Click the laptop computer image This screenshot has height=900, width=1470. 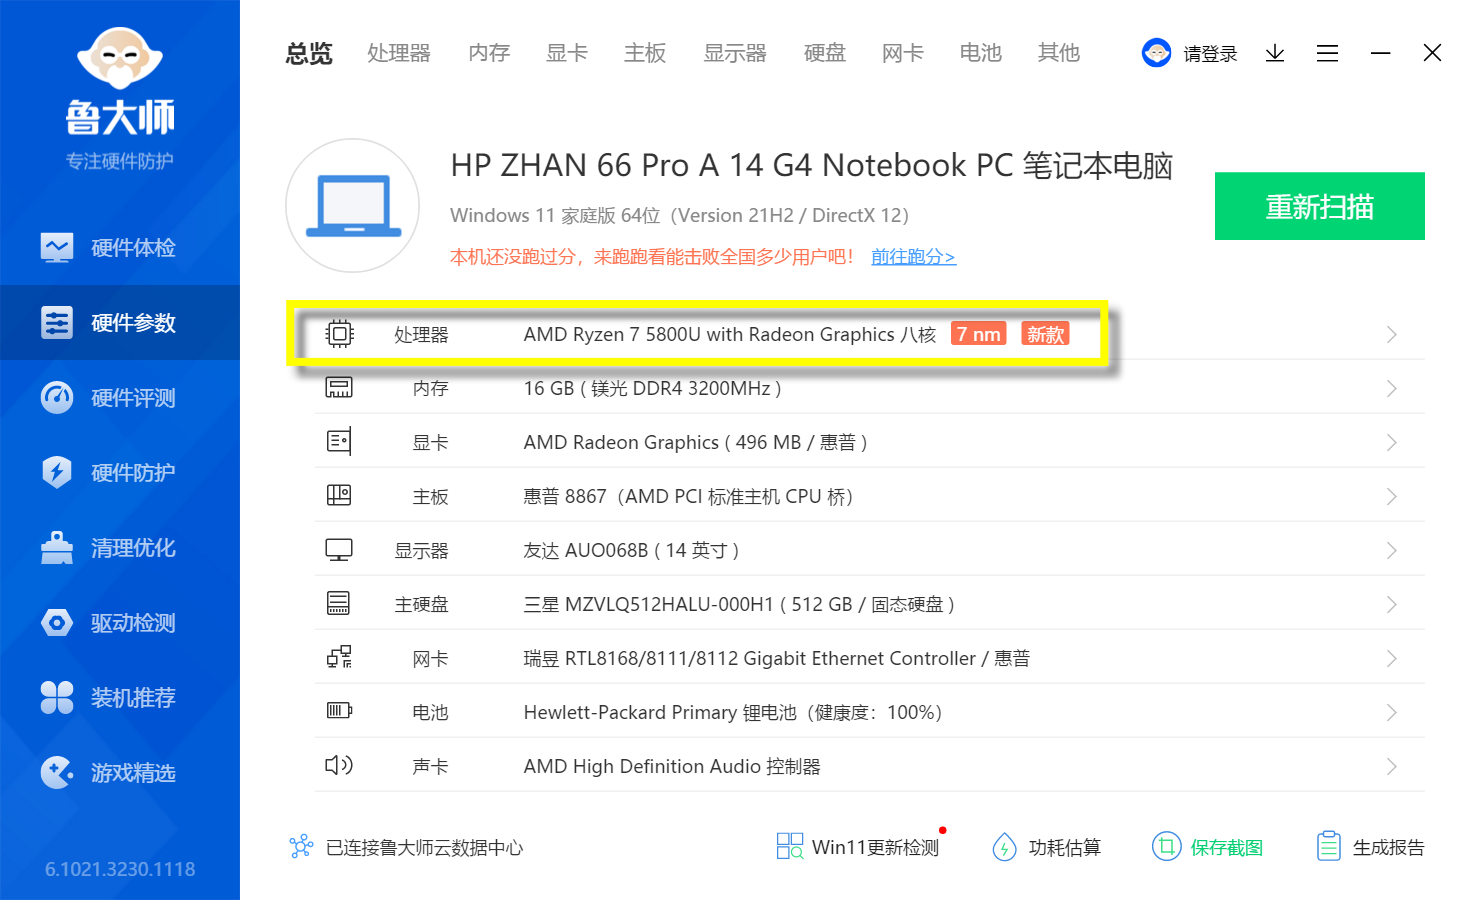pyautogui.click(x=352, y=205)
